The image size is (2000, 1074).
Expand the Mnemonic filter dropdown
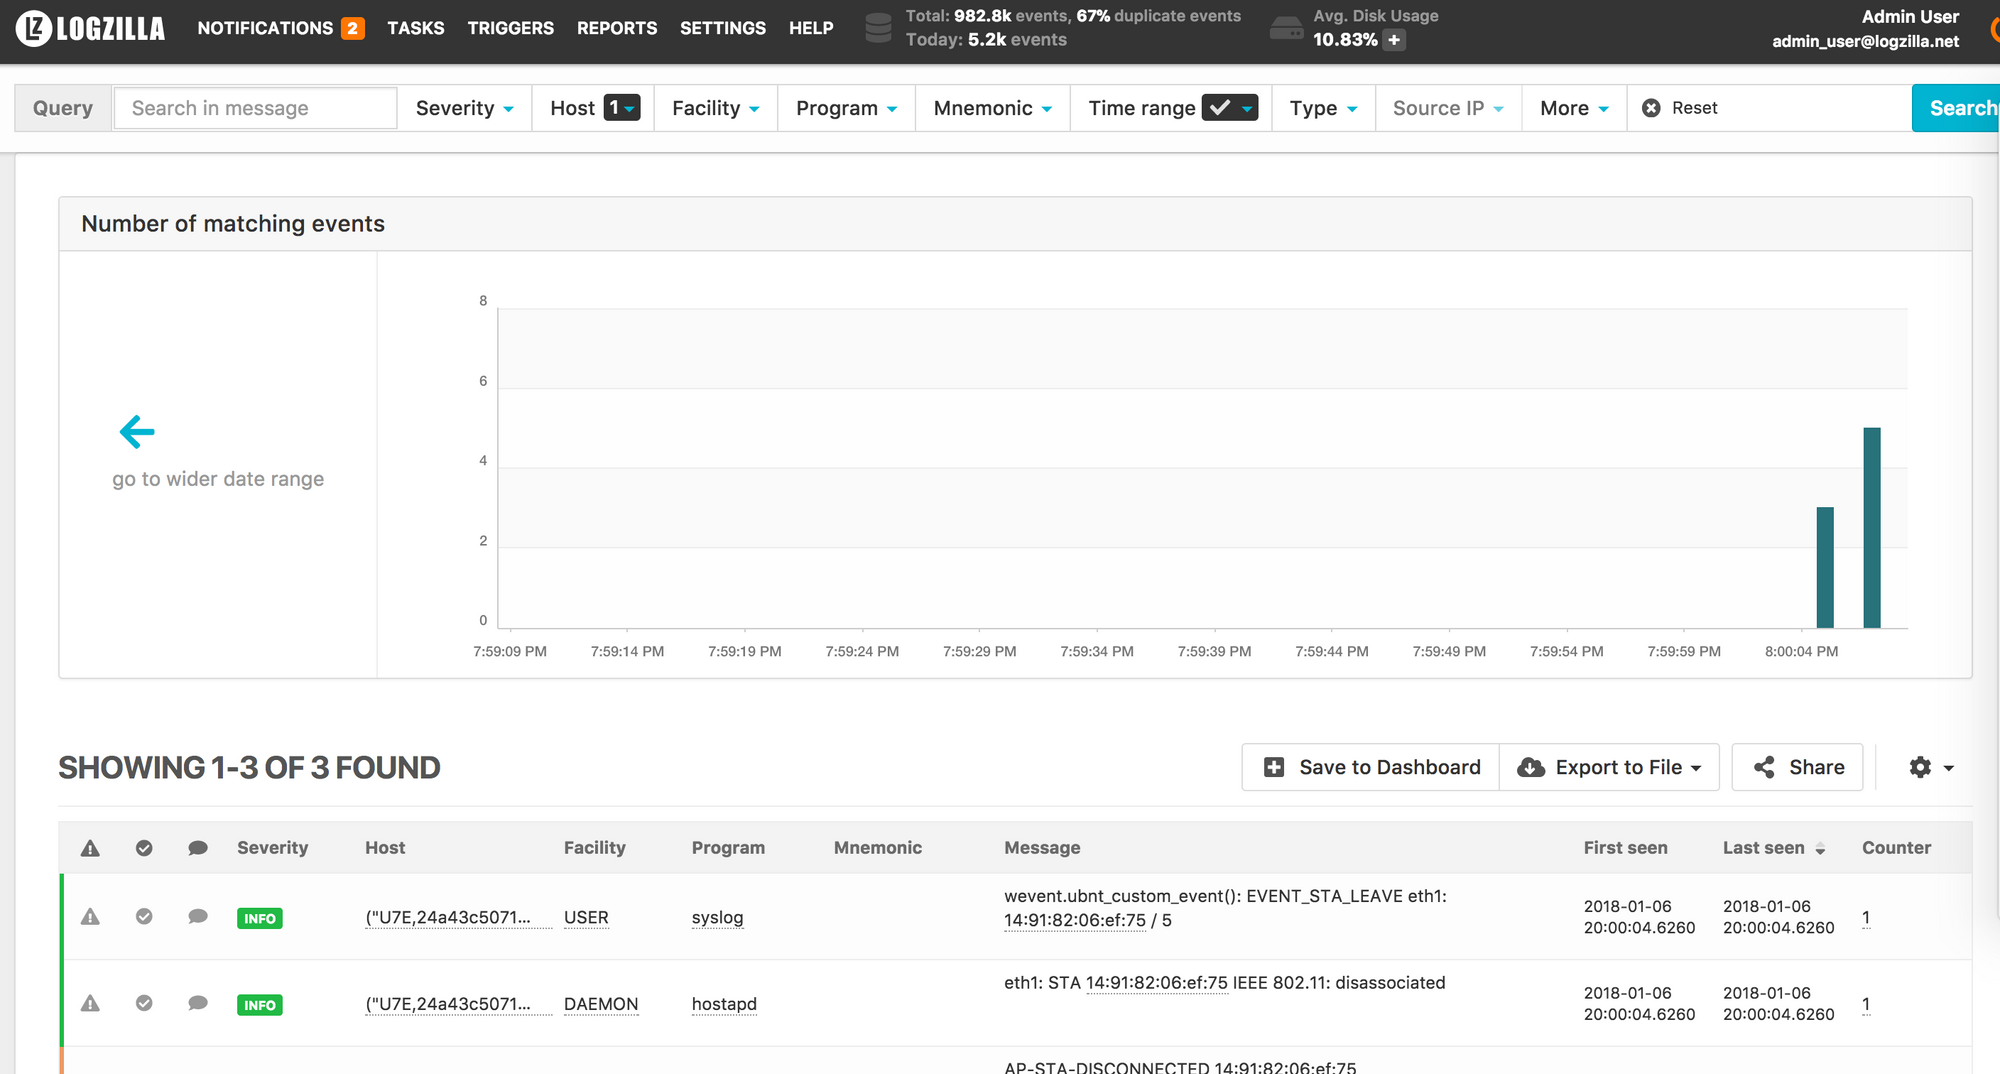(992, 108)
